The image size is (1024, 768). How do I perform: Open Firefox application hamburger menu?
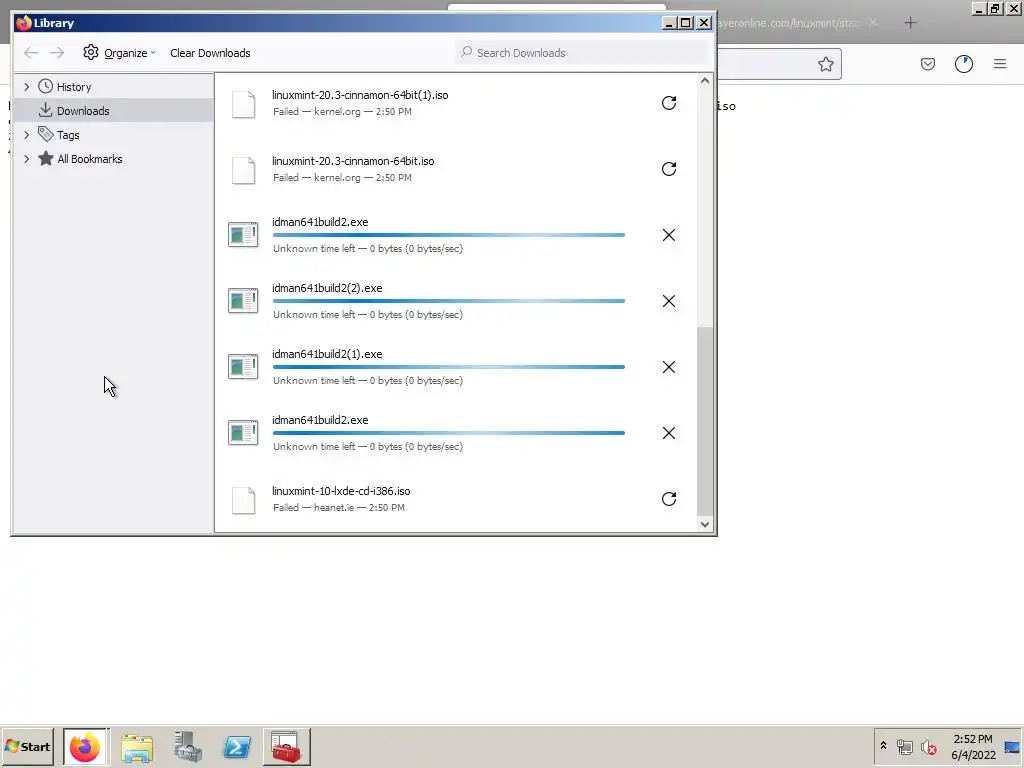1000,64
